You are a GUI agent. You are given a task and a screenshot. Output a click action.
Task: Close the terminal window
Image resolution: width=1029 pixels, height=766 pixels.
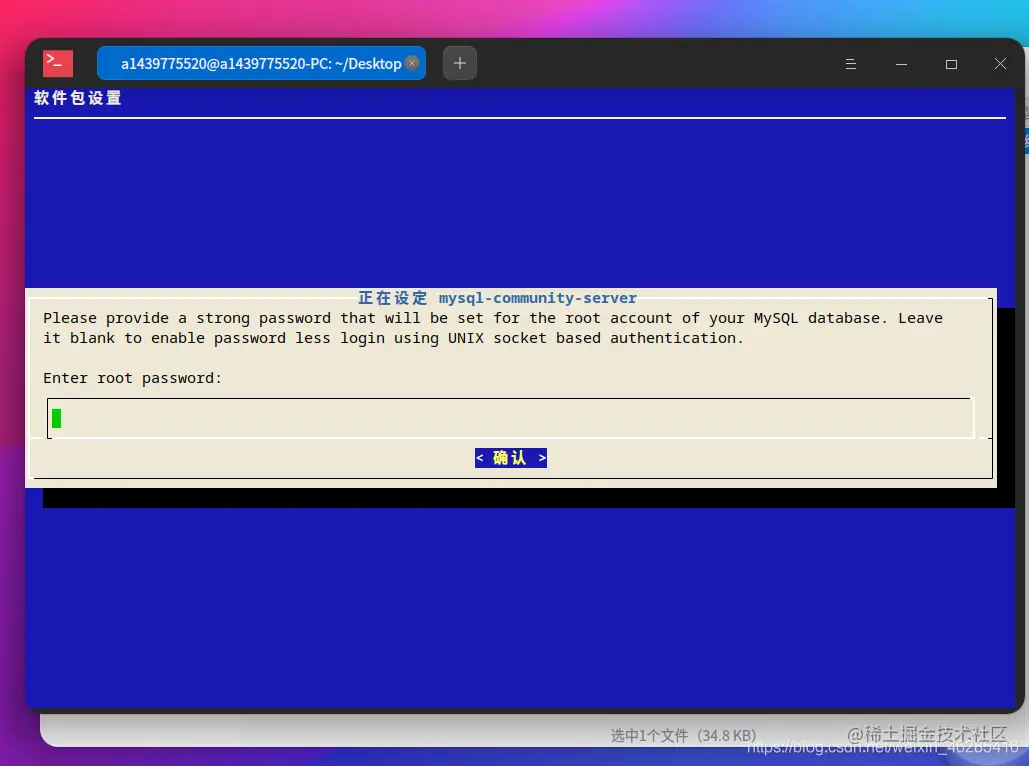tap(1000, 64)
